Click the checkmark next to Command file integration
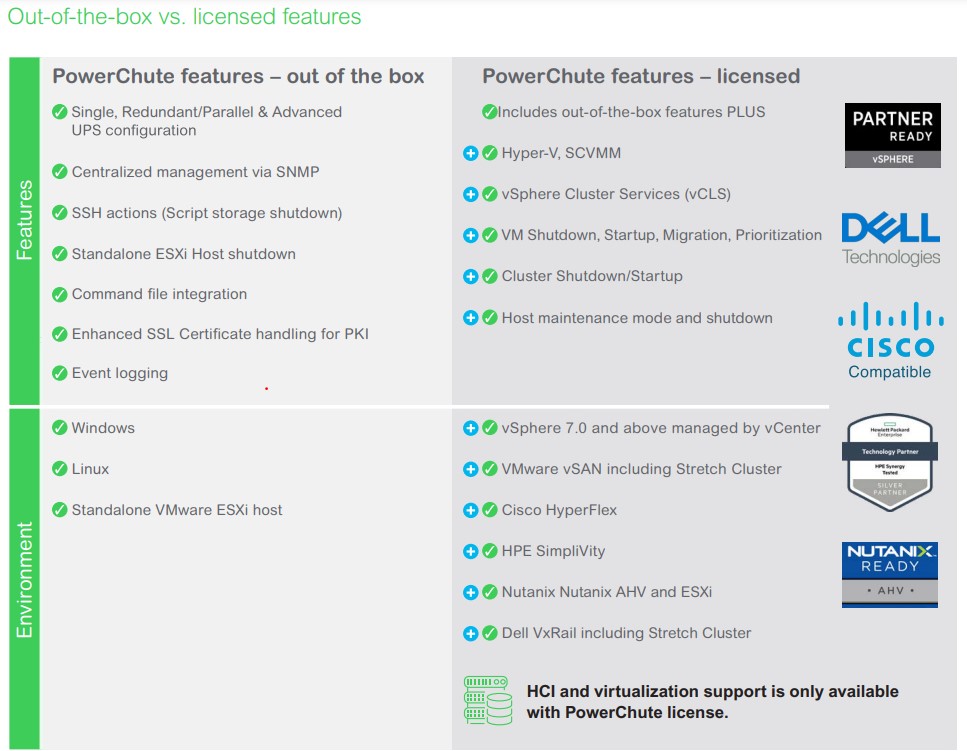The height and width of the screenshot is (751, 967). [60, 295]
